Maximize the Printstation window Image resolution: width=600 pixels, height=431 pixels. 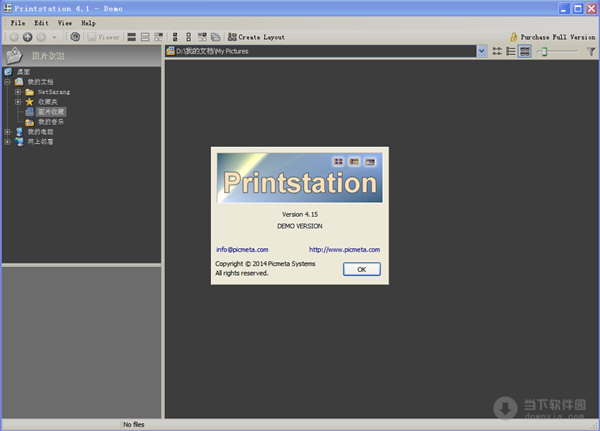click(578, 8)
